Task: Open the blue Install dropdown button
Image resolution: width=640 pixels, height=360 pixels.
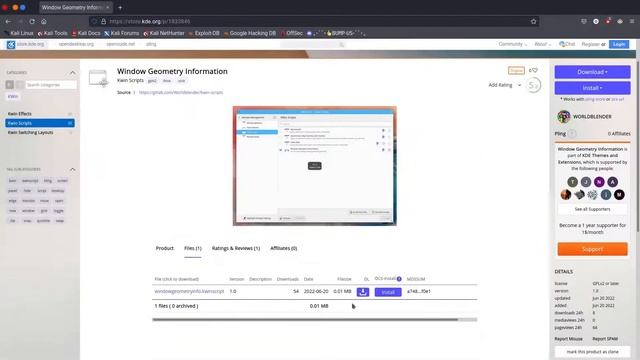Action: pos(592,88)
